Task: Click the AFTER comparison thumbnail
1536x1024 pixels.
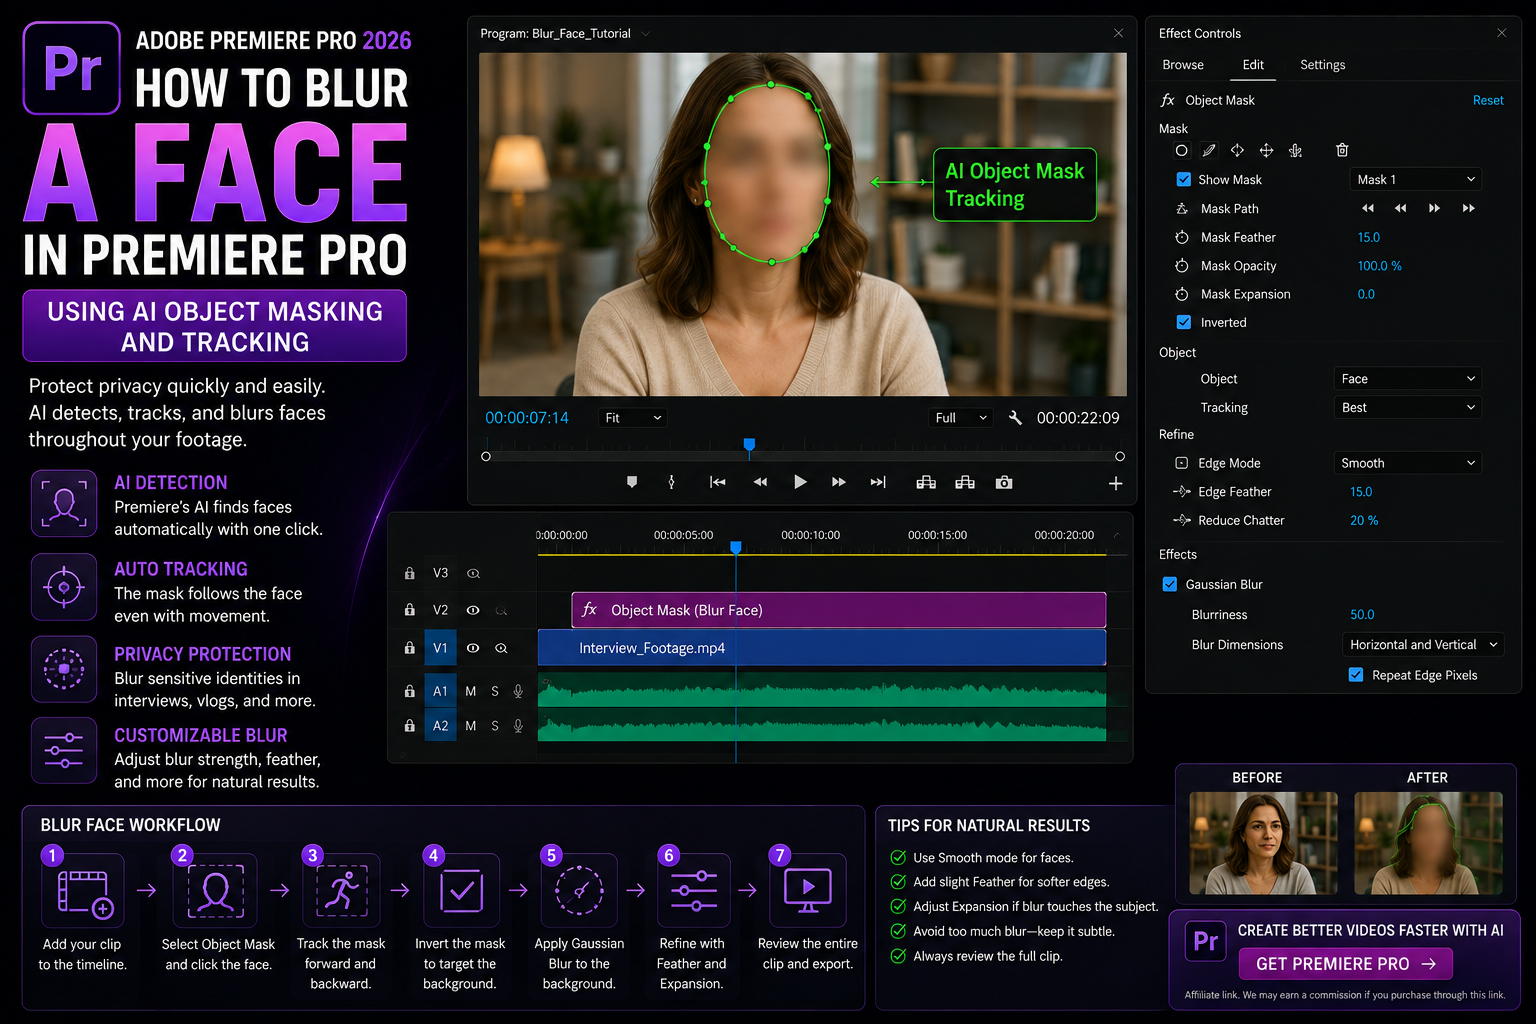Action: pos(1428,842)
